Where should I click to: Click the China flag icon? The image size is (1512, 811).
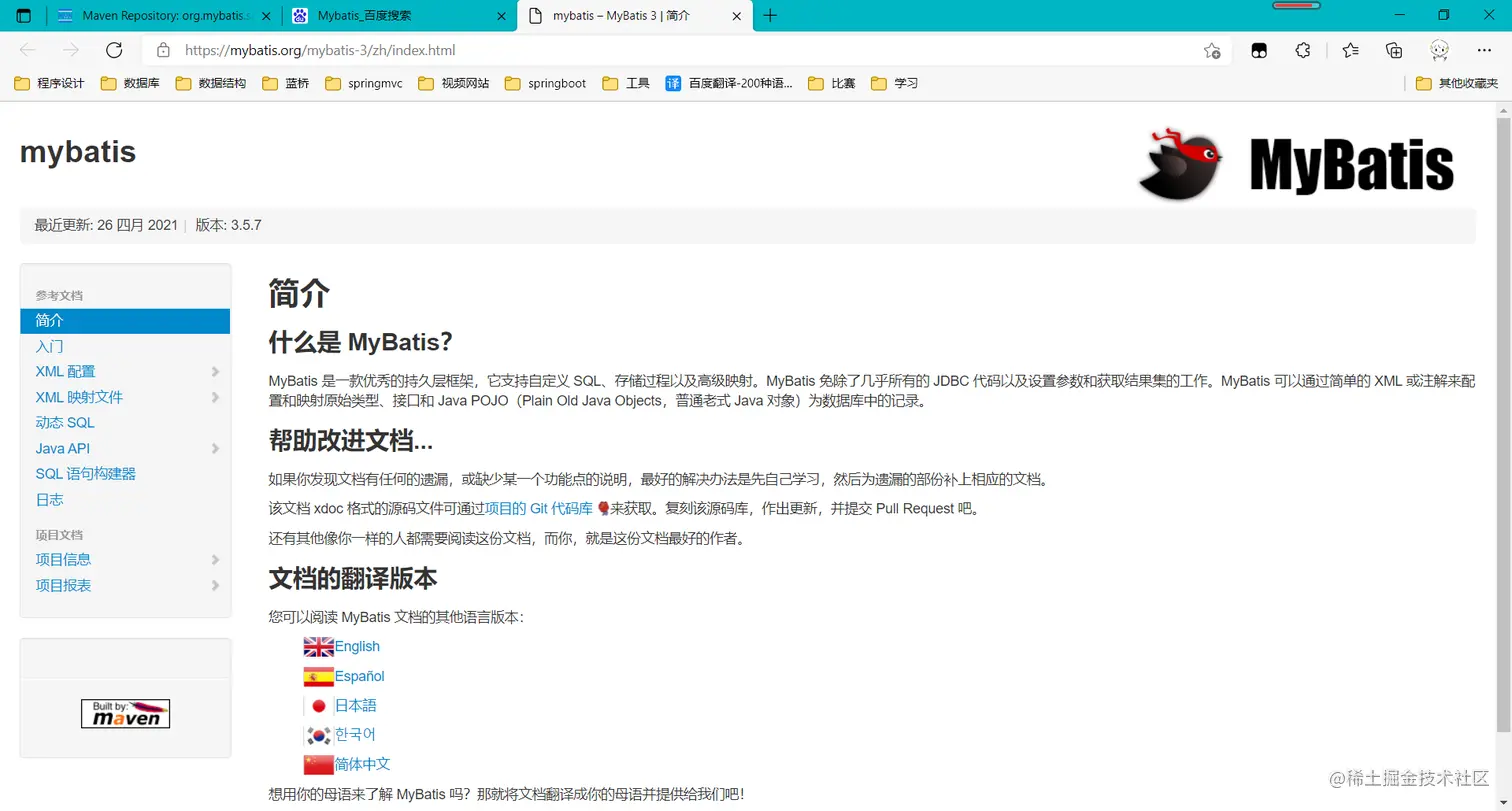(x=319, y=765)
